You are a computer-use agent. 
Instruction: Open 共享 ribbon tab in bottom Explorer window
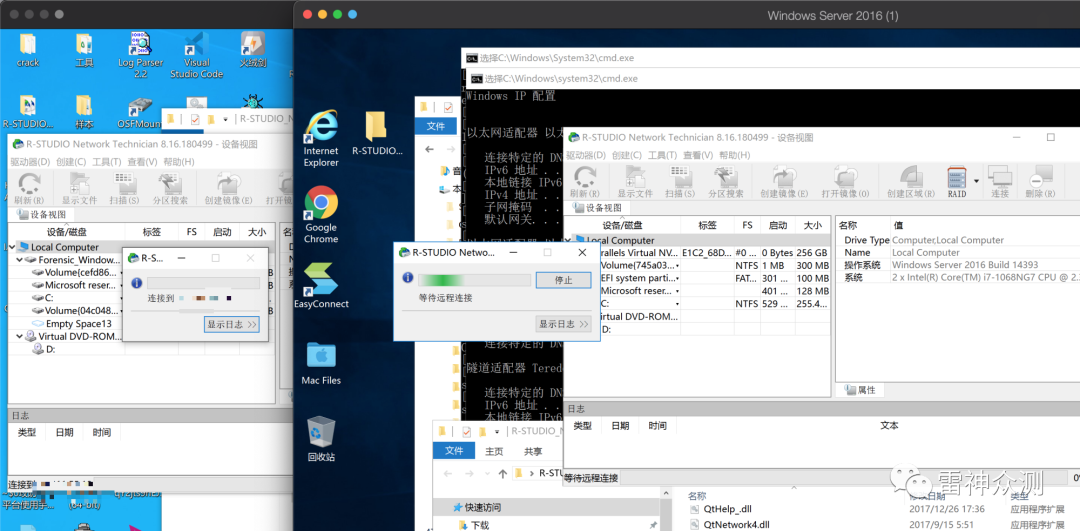point(532,451)
